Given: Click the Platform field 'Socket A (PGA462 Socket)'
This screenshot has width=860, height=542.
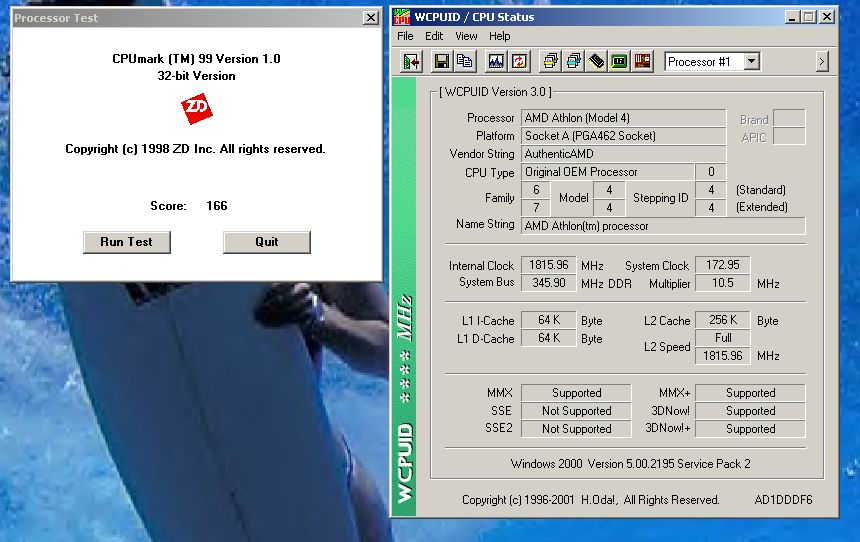Looking at the screenshot, I should tap(624, 136).
